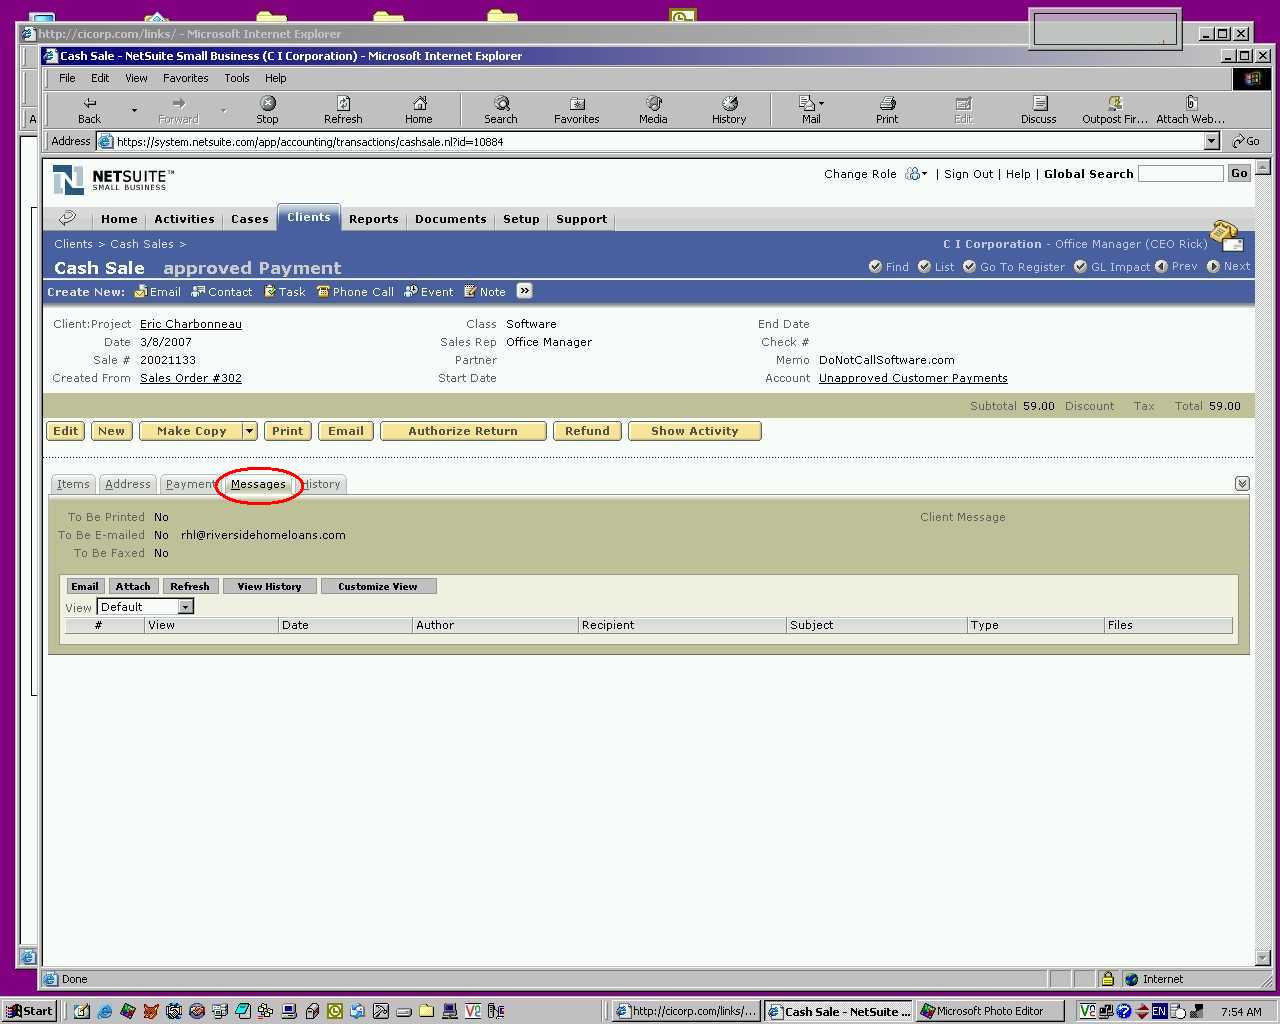
Task: Go to Next record arrow
Action: pyautogui.click(x=1213, y=267)
